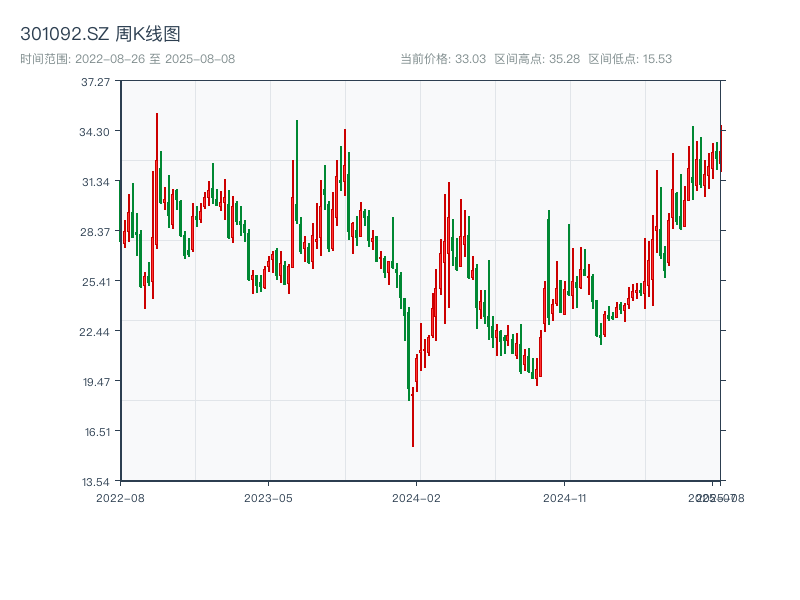Click the 37.27 y-axis label

click(95, 82)
